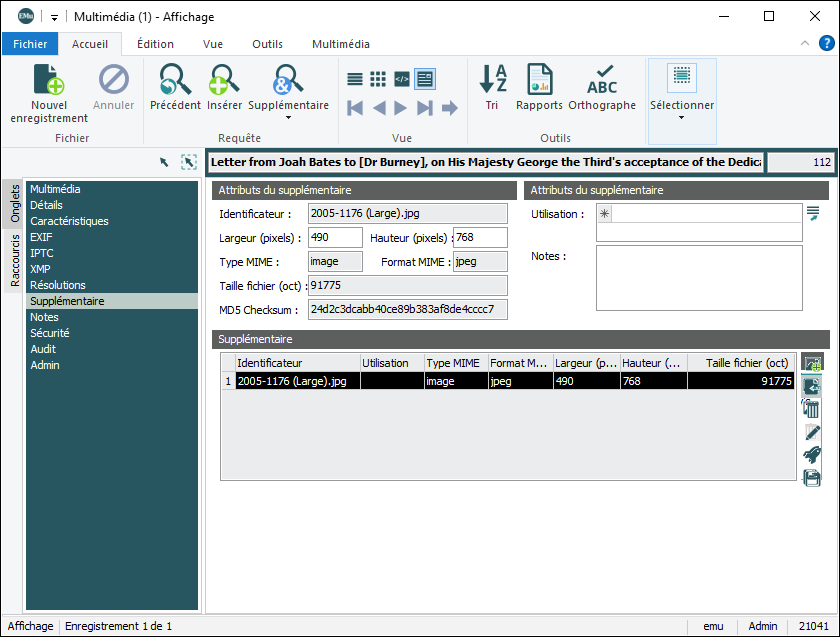Open the Sélectionner dropdown arrow
Screen dimensions: 840x637
(682, 118)
